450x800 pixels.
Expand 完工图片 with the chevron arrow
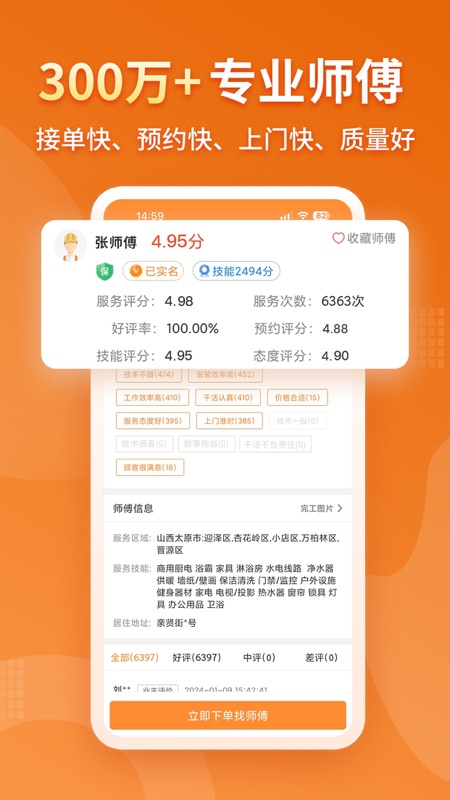[x=340, y=508]
